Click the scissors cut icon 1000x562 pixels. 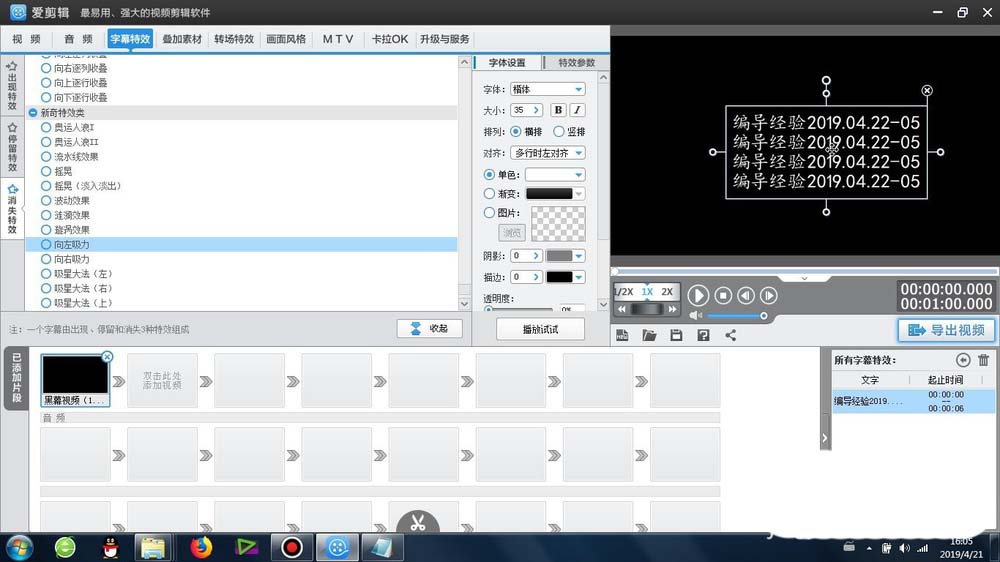pos(418,522)
